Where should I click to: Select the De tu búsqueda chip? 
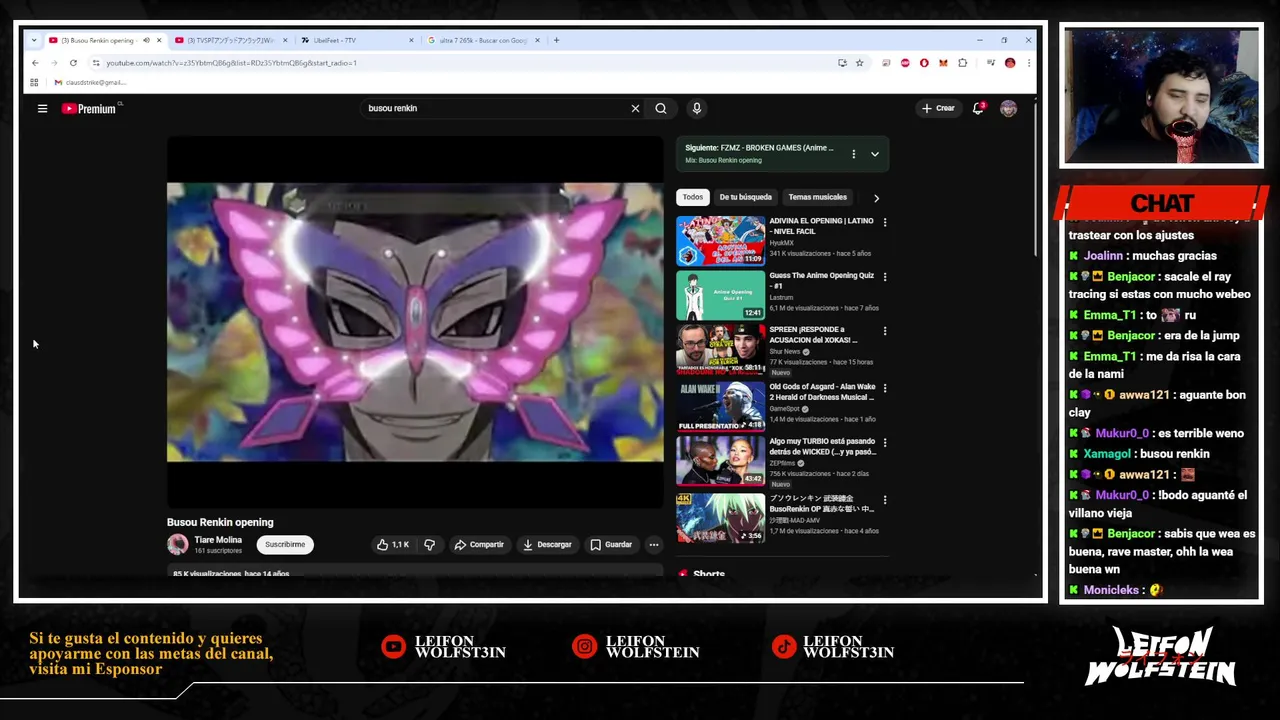[x=746, y=197]
